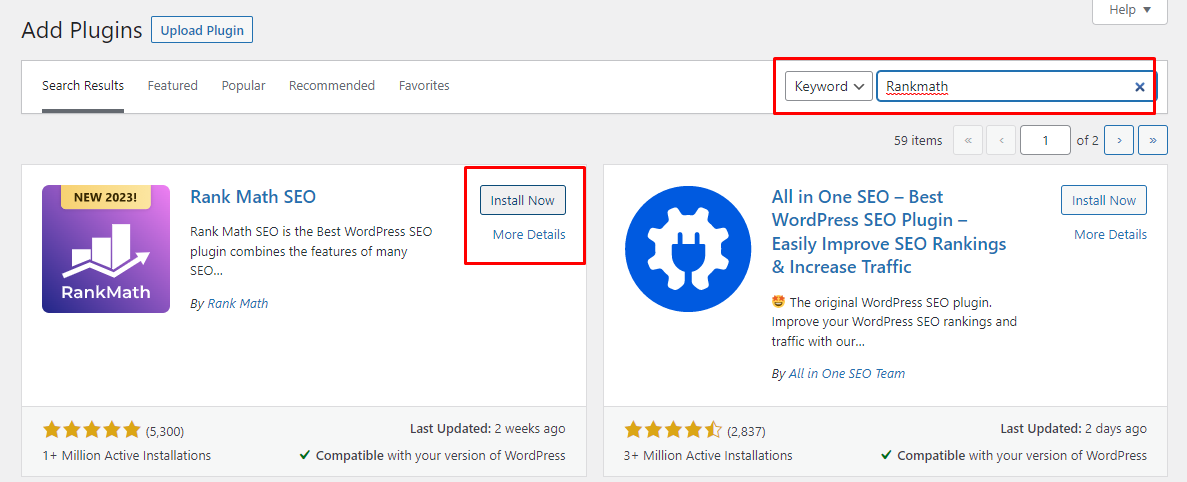Open the Rank Math author link

238,303
